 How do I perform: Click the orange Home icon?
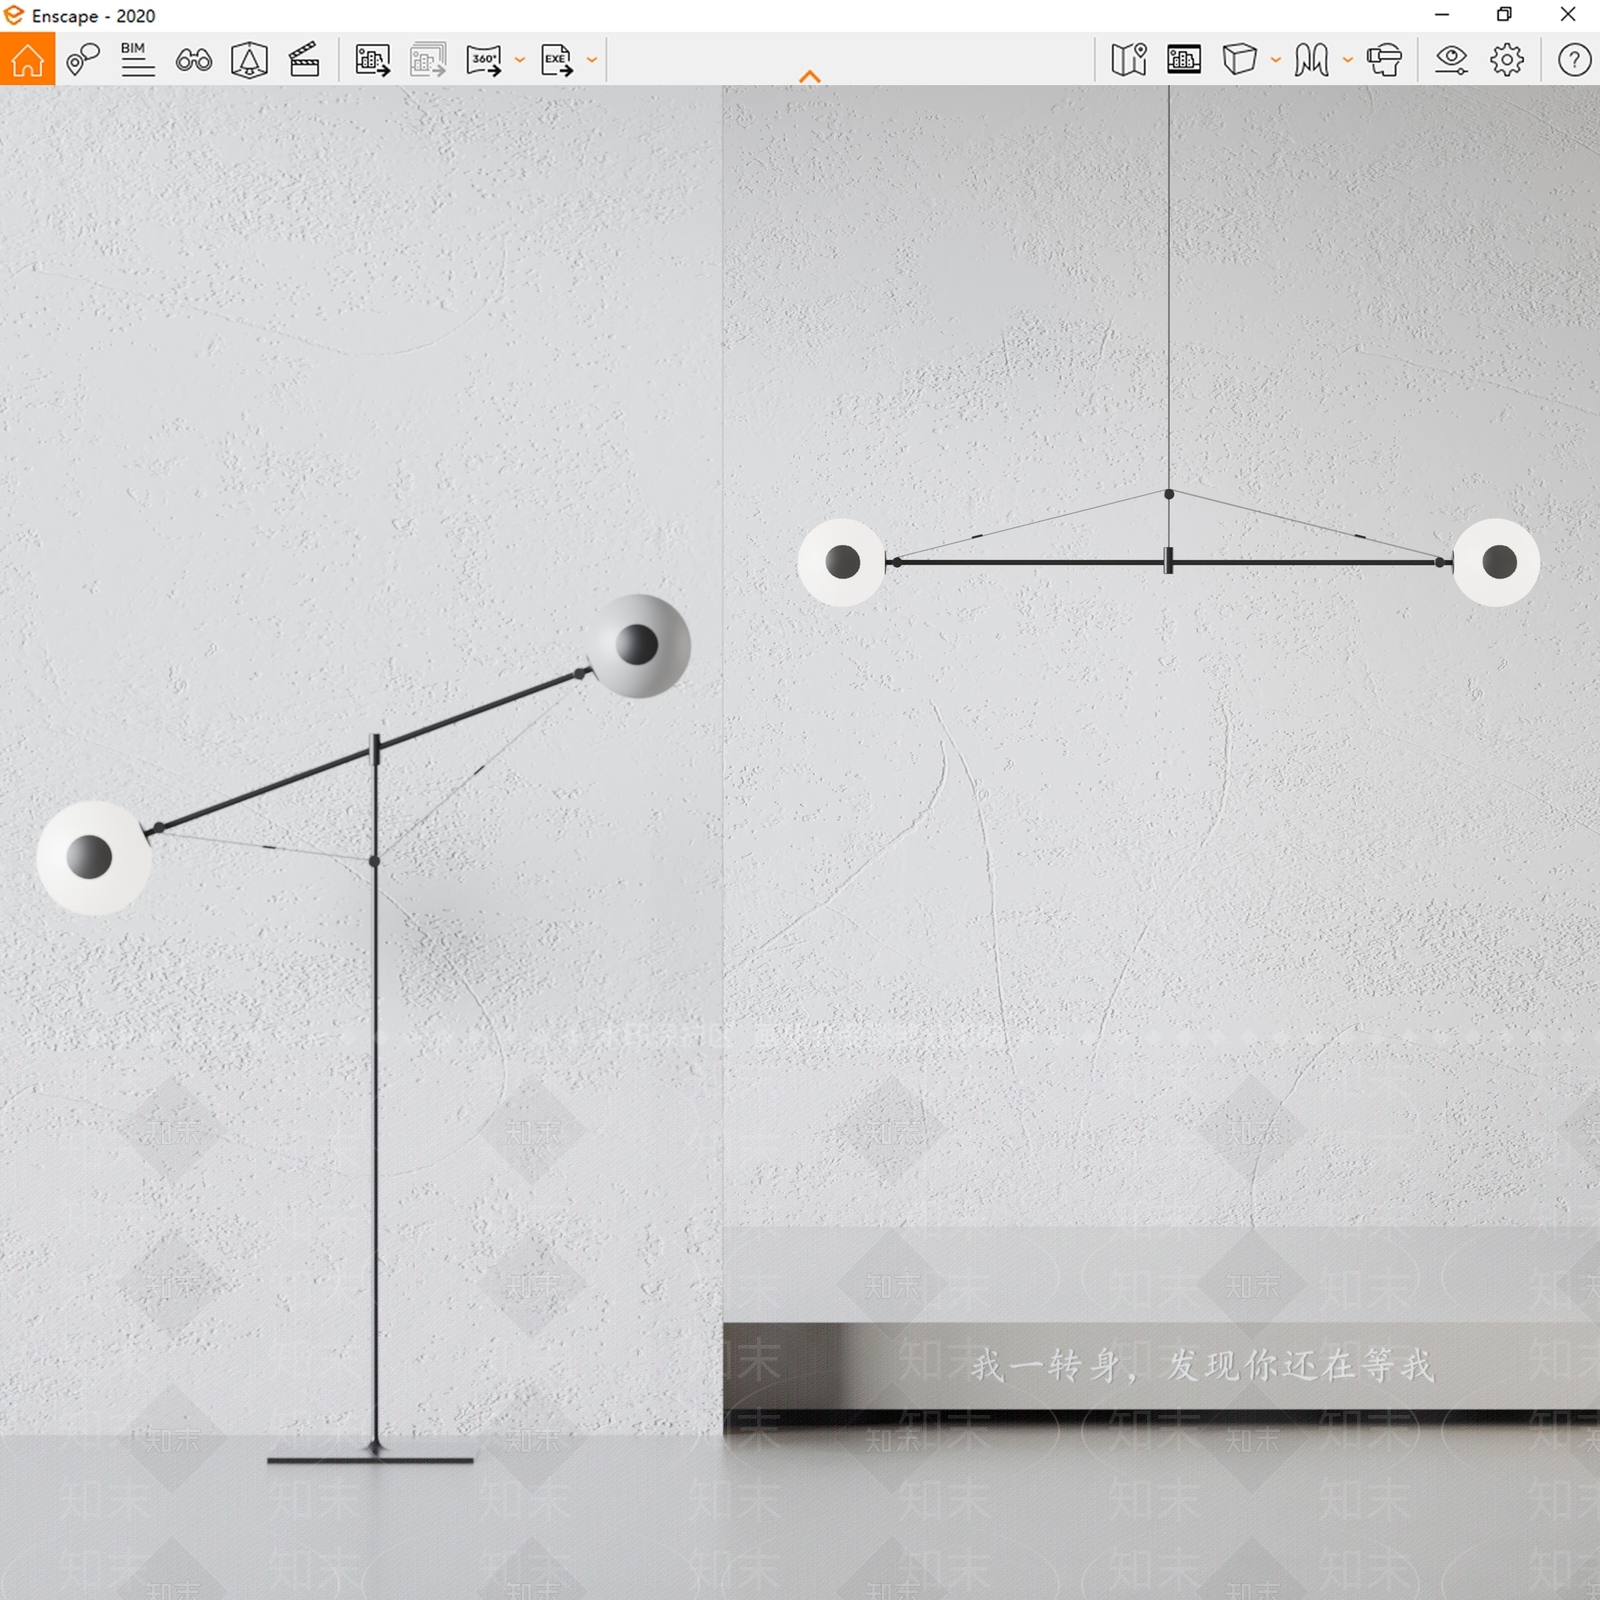point(27,60)
